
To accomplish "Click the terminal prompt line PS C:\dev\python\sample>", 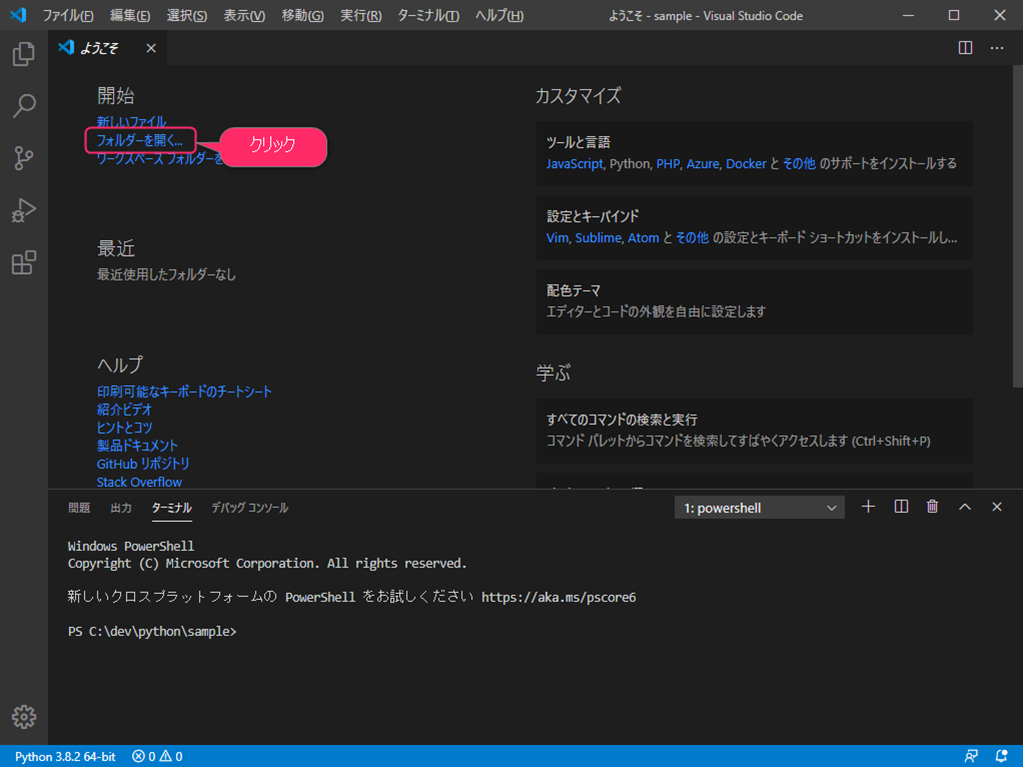I will [152, 631].
